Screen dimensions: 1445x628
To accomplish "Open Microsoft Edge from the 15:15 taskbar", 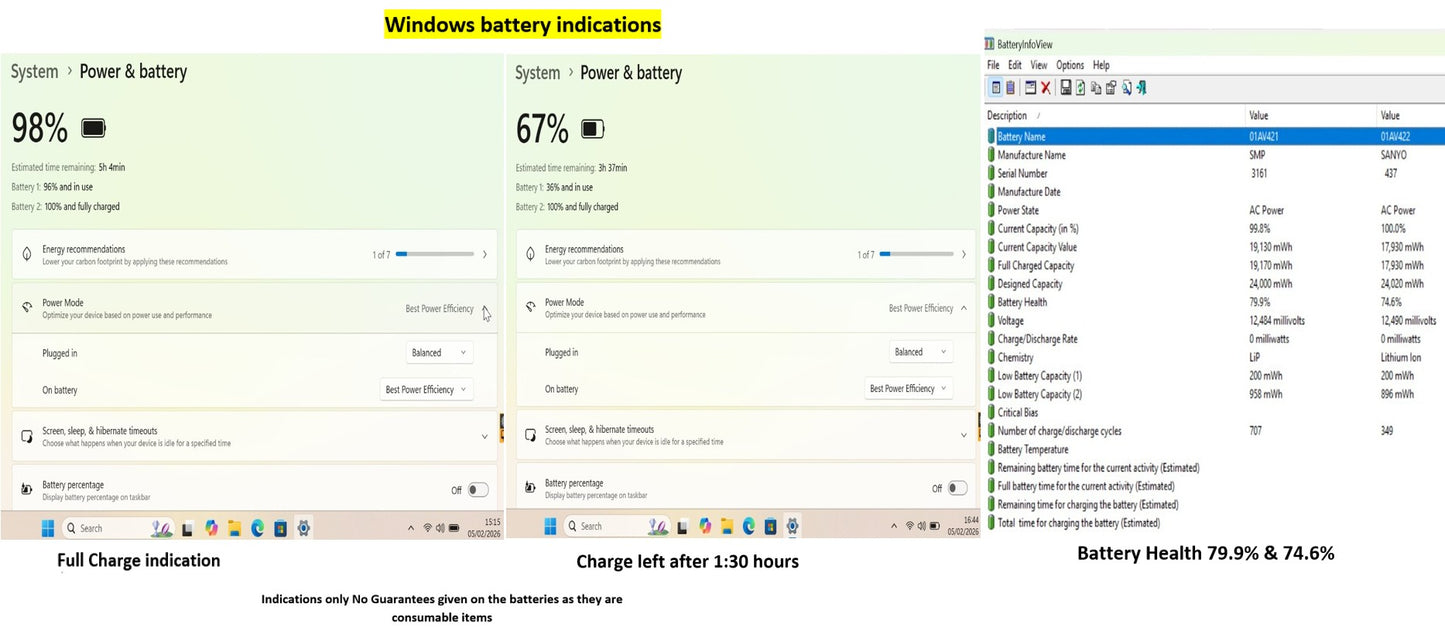I will pyautogui.click(x=257, y=528).
